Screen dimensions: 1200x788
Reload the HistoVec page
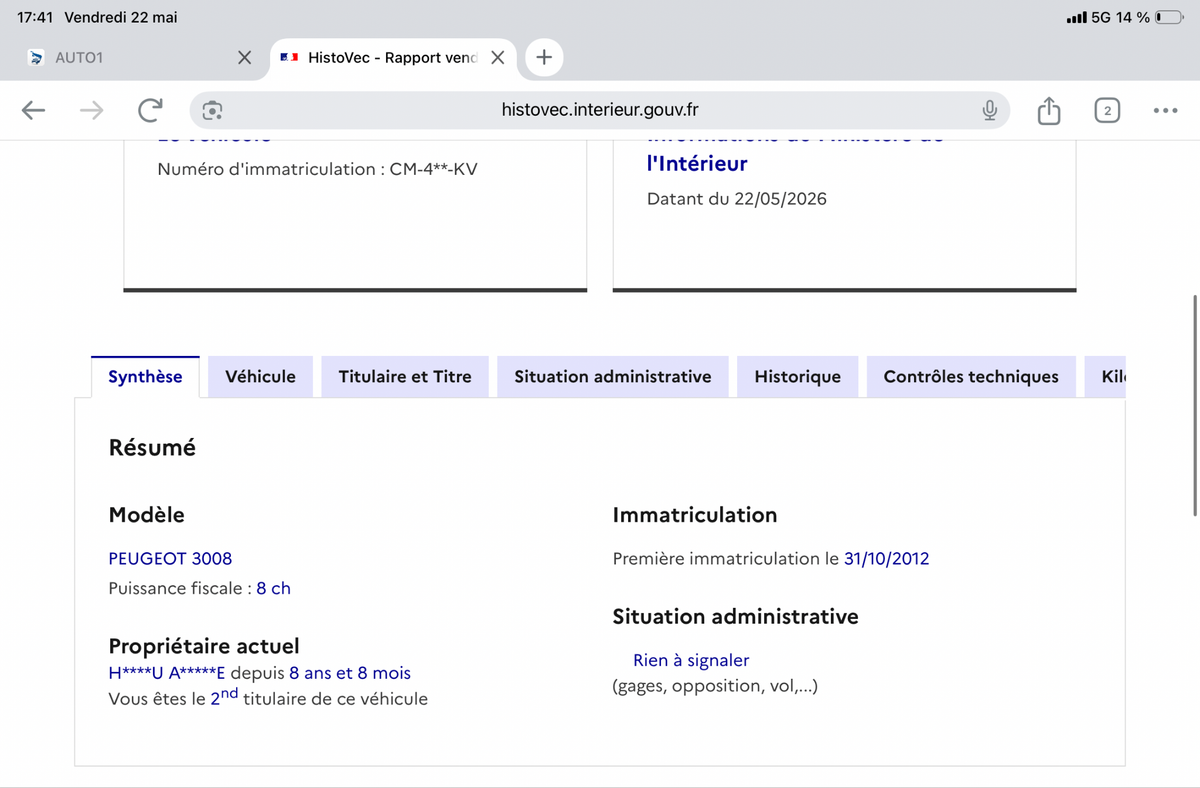150,110
